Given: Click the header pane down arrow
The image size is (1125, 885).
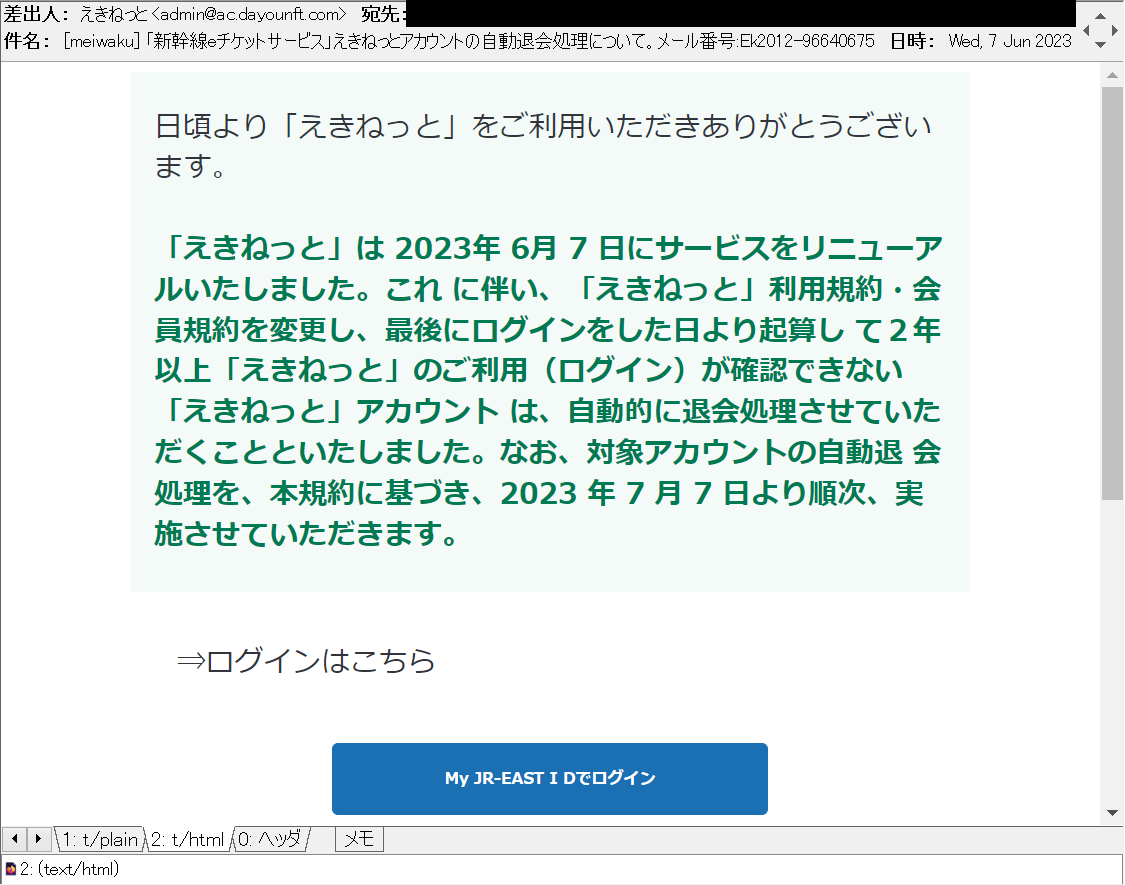Looking at the screenshot, I should (1101, 45).
